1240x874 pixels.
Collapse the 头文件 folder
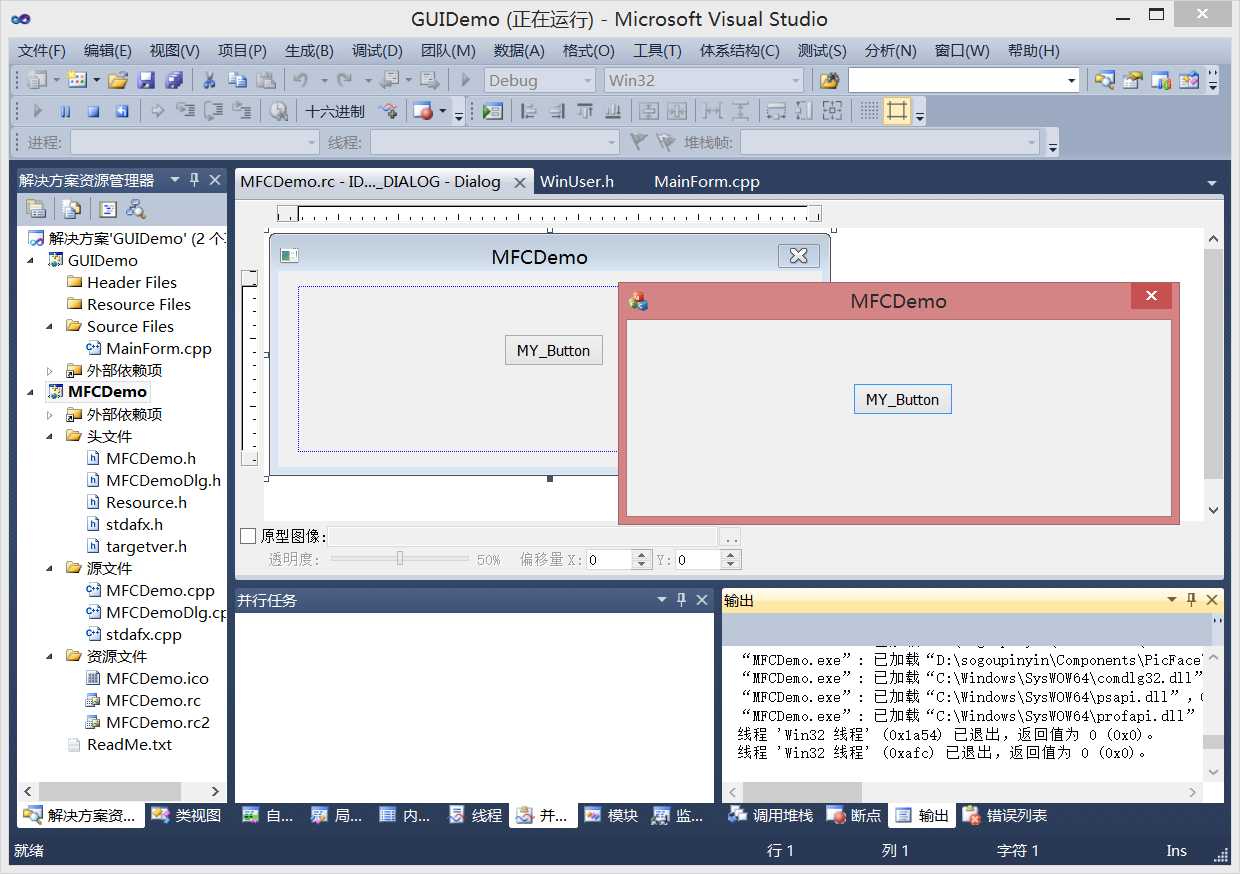pyautogui.click(x=50, y=437)
